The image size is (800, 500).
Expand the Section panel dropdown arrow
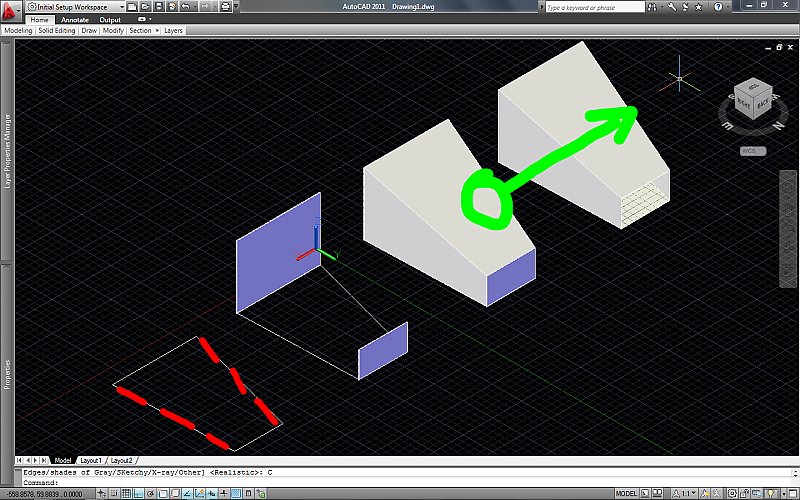tap(157, 31)
